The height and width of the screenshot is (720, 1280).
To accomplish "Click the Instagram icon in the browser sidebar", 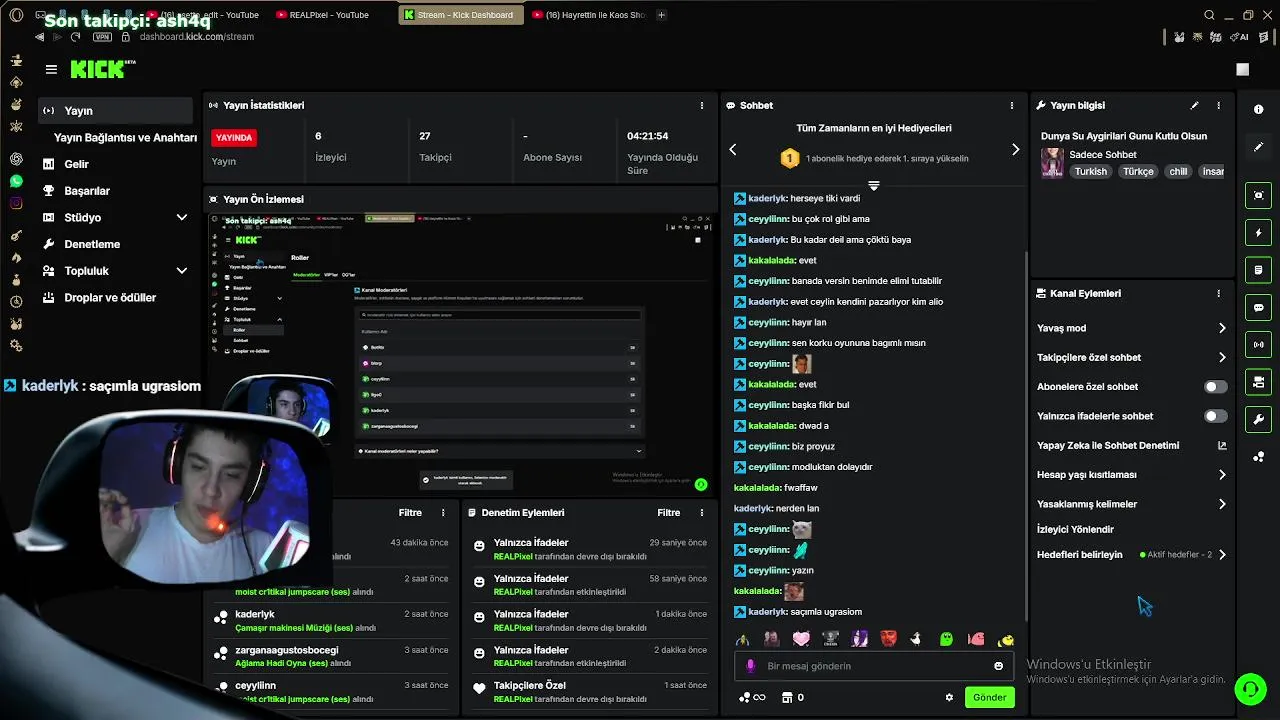I will coord(16,203).
